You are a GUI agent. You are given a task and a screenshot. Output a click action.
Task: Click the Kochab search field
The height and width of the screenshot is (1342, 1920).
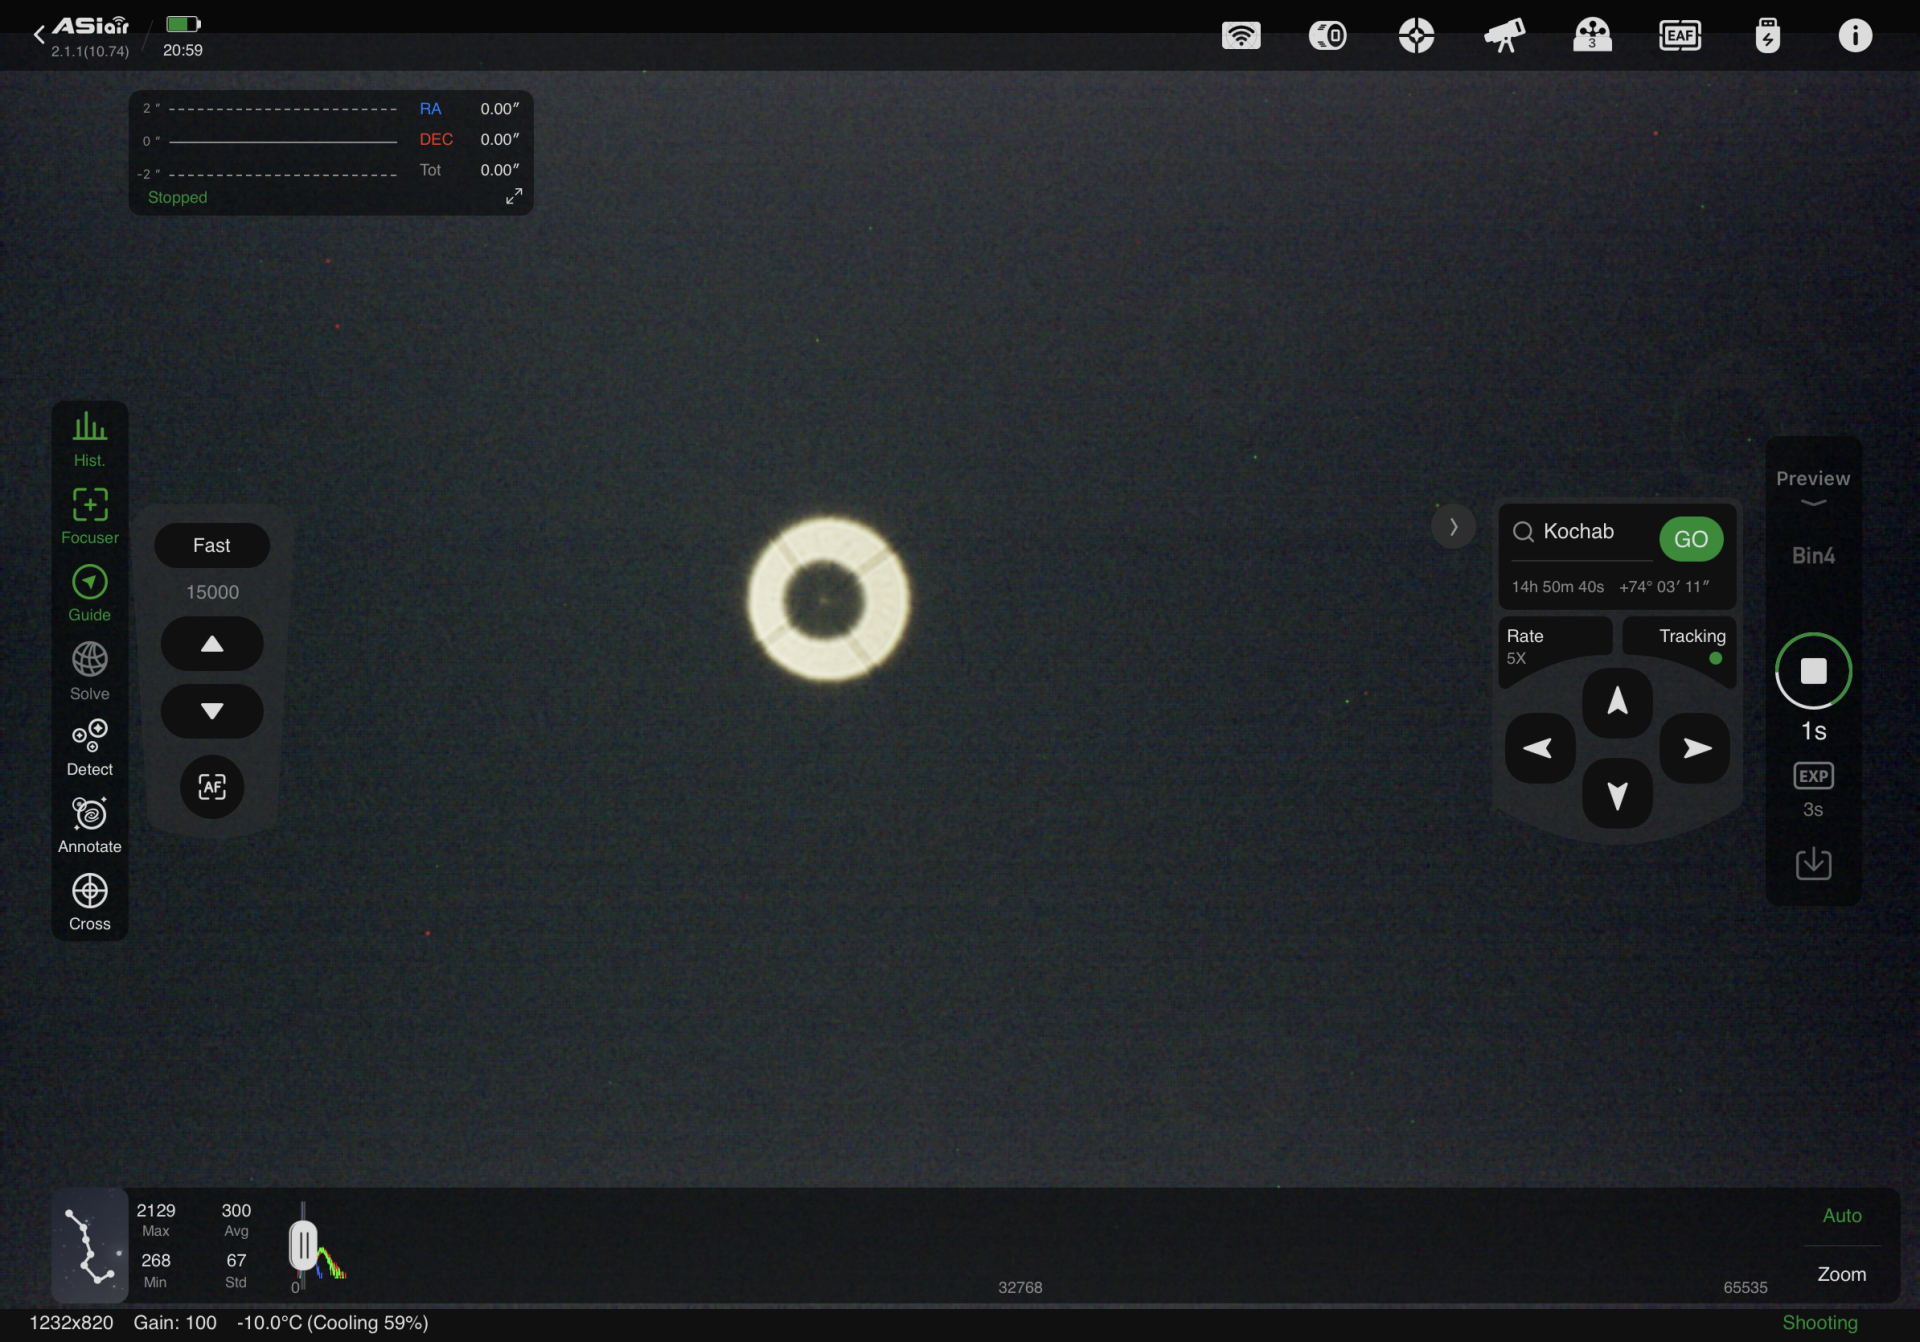tap(1580, 532)
